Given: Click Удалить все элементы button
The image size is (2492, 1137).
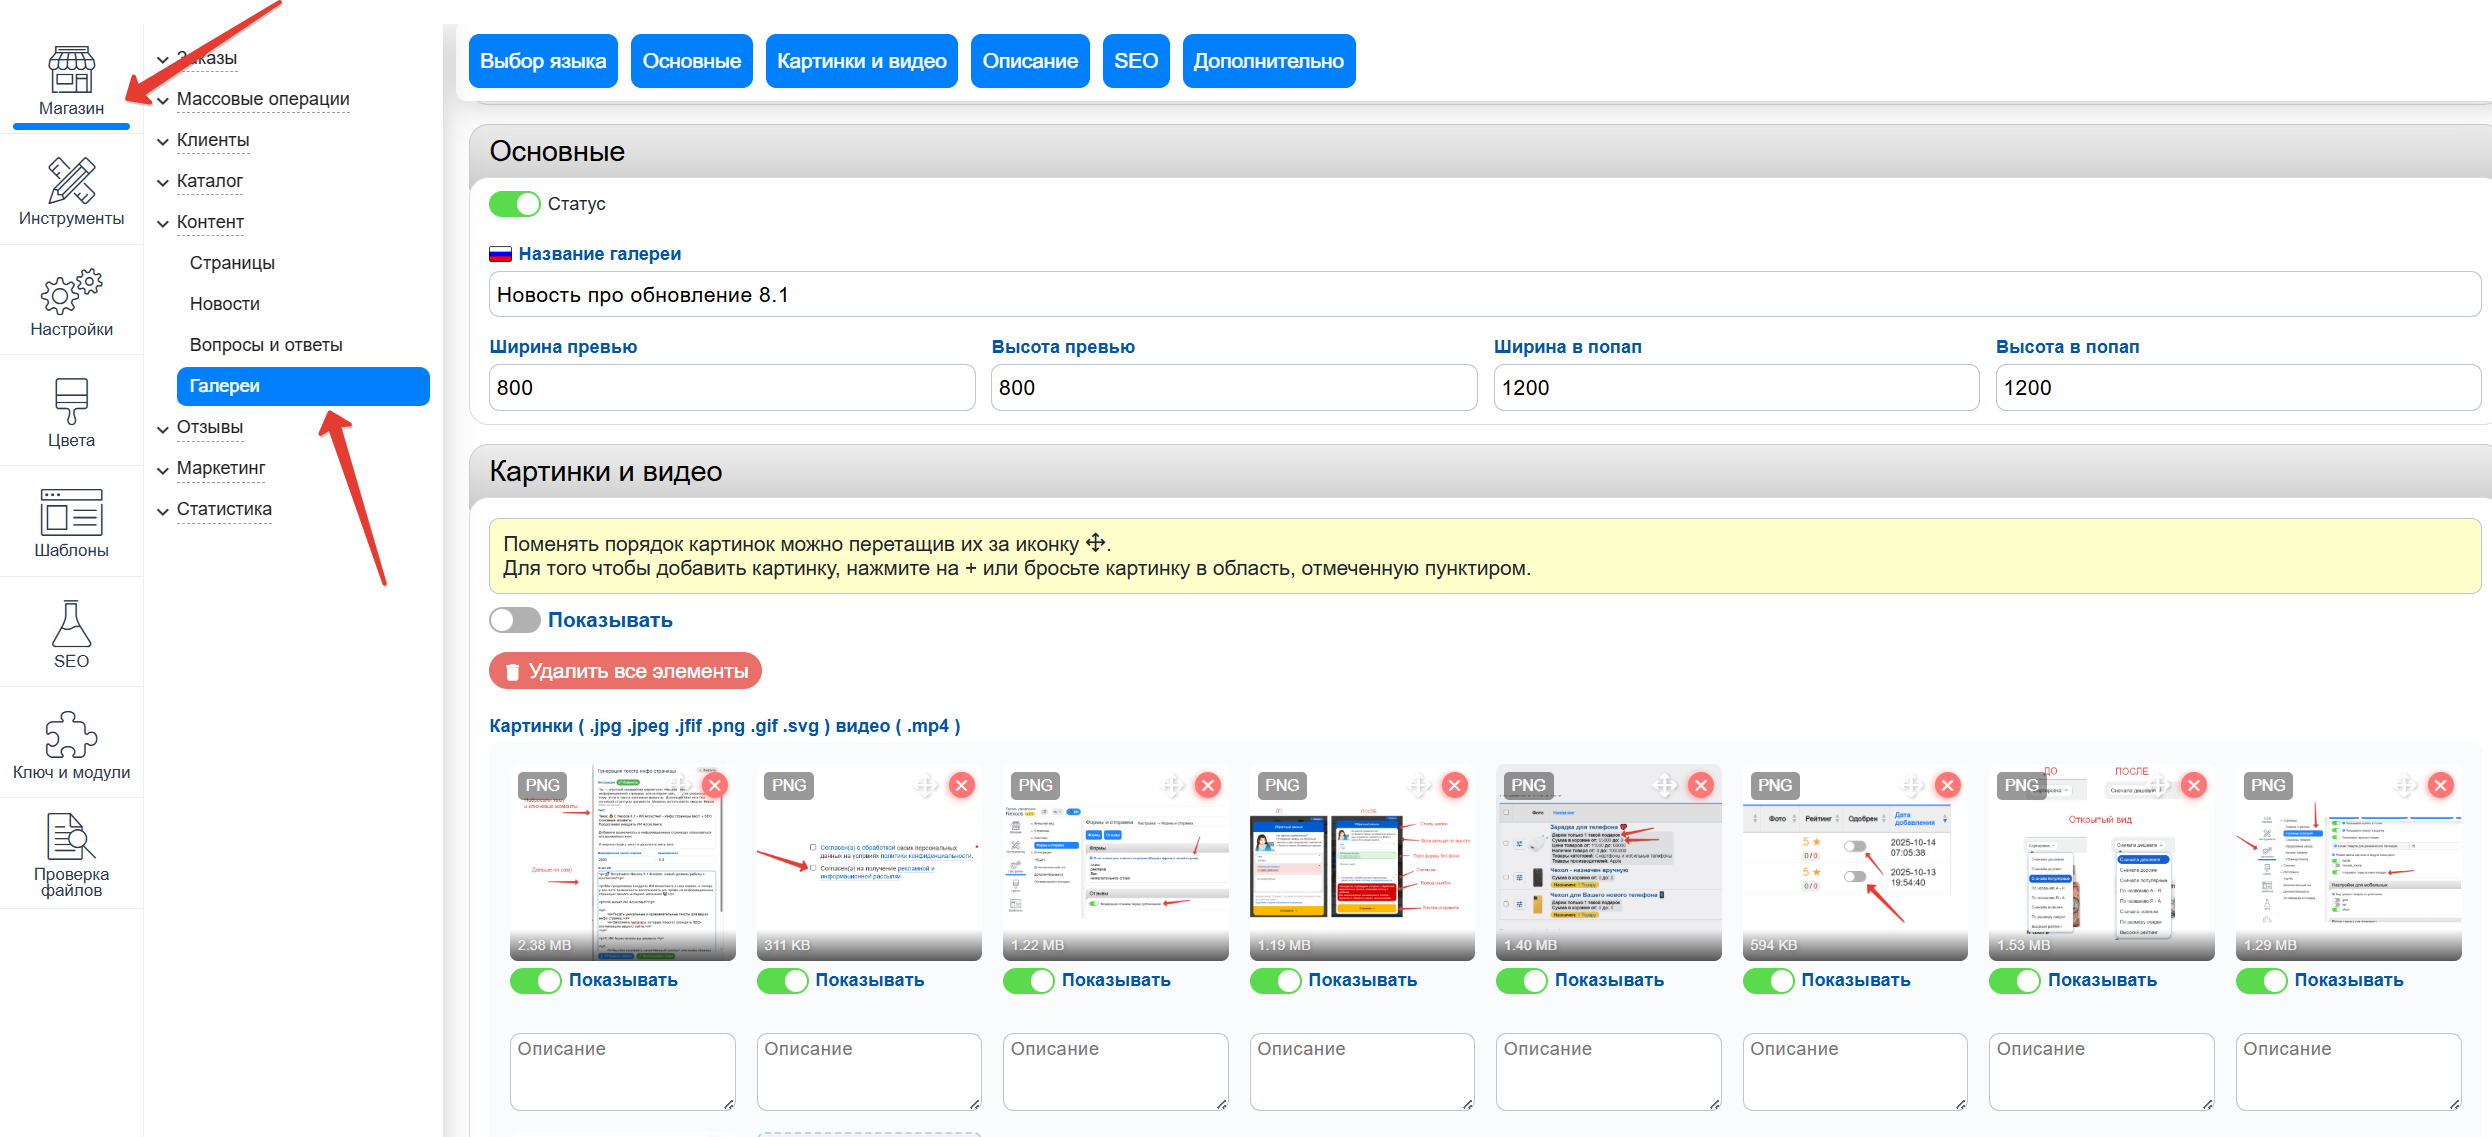Looking at the screenshot, I should coord(625,671).
